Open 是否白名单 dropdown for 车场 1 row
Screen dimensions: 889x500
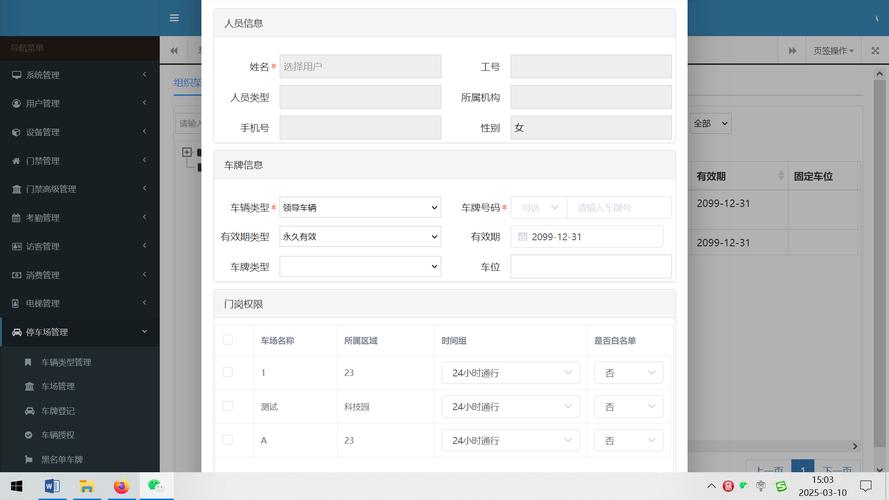click(628, 372)
